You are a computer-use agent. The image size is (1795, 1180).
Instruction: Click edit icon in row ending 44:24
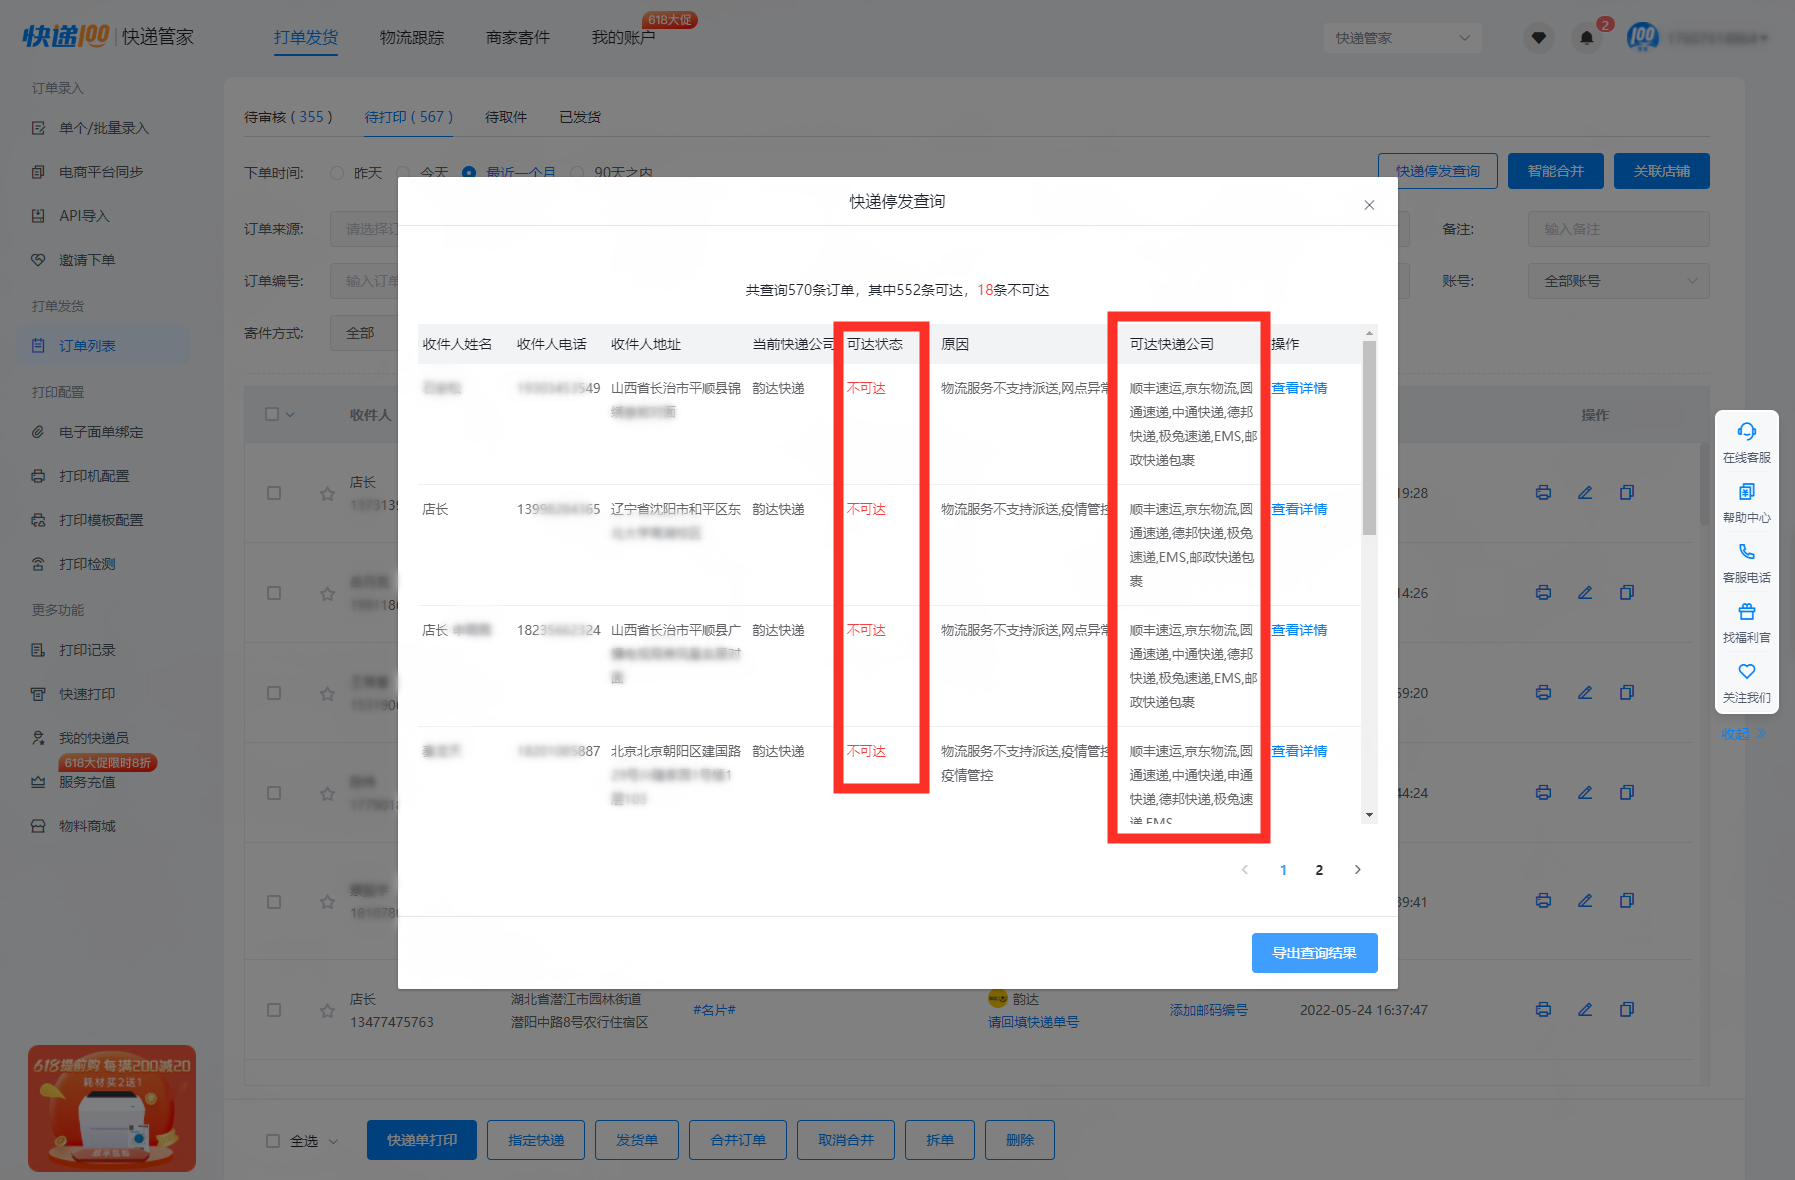pos(1585,793)
